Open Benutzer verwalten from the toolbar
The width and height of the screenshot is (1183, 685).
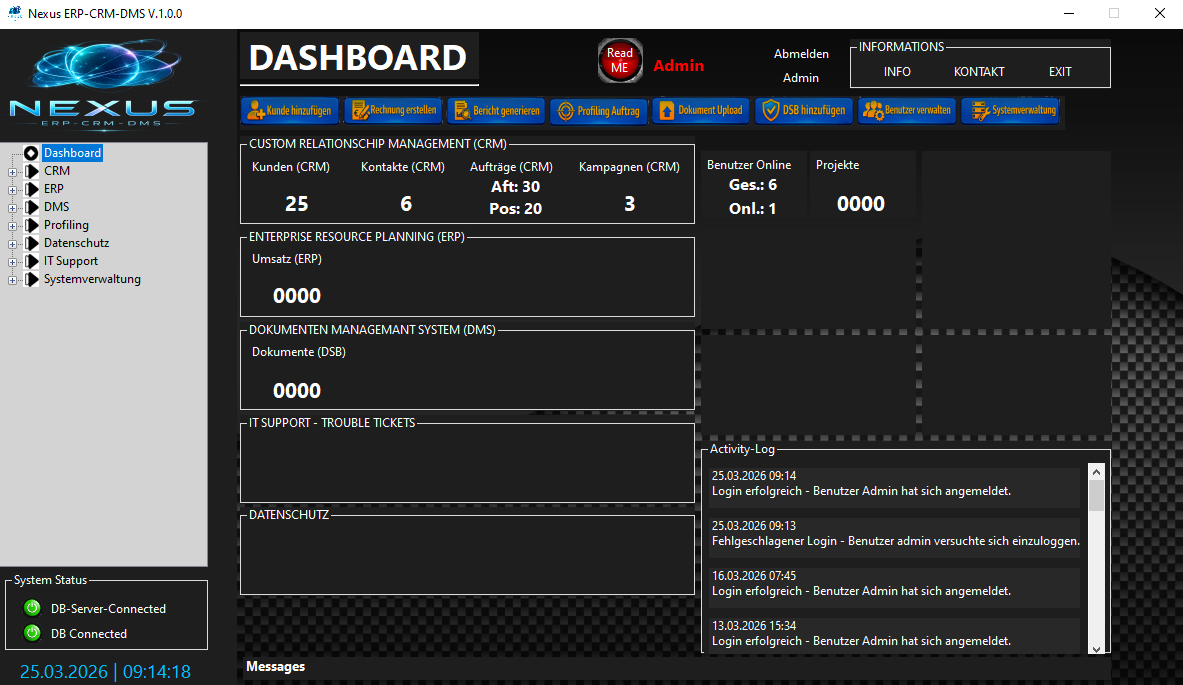pos(906,111)
